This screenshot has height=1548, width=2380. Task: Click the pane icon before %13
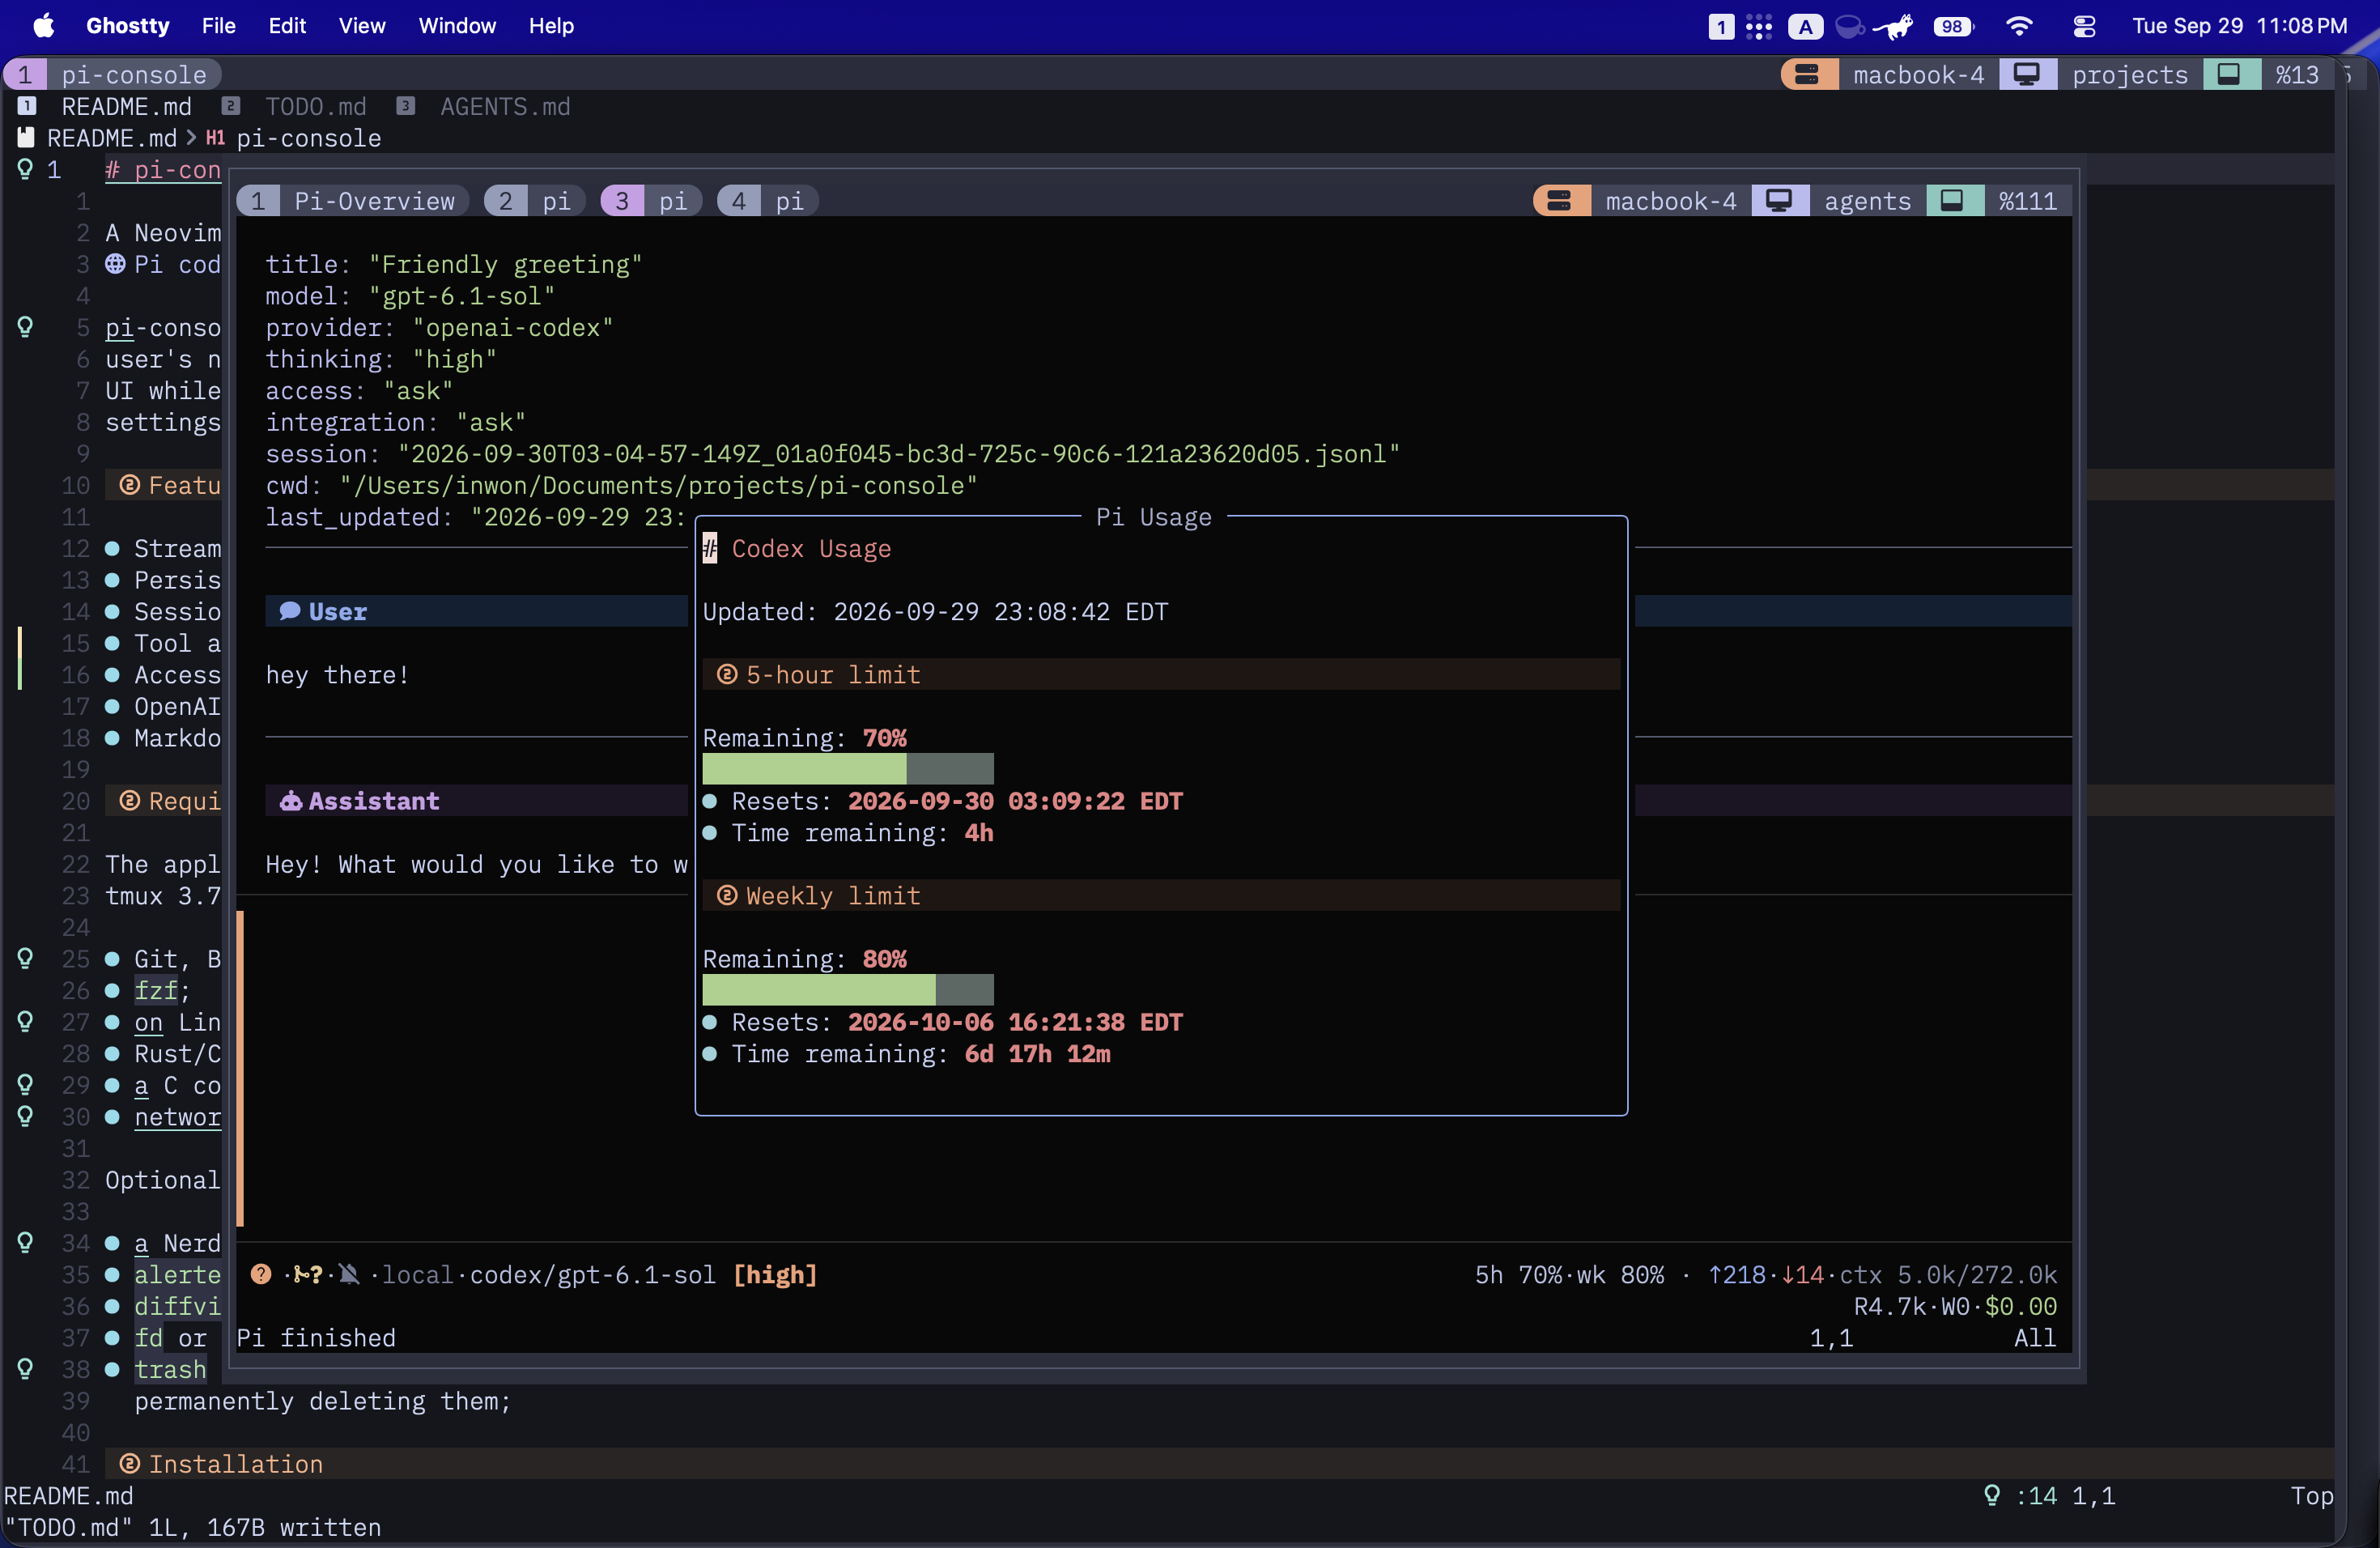2231,75
